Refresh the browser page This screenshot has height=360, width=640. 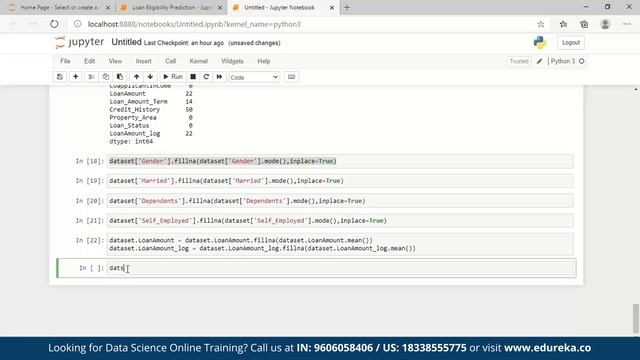click(x=54, y=24)
